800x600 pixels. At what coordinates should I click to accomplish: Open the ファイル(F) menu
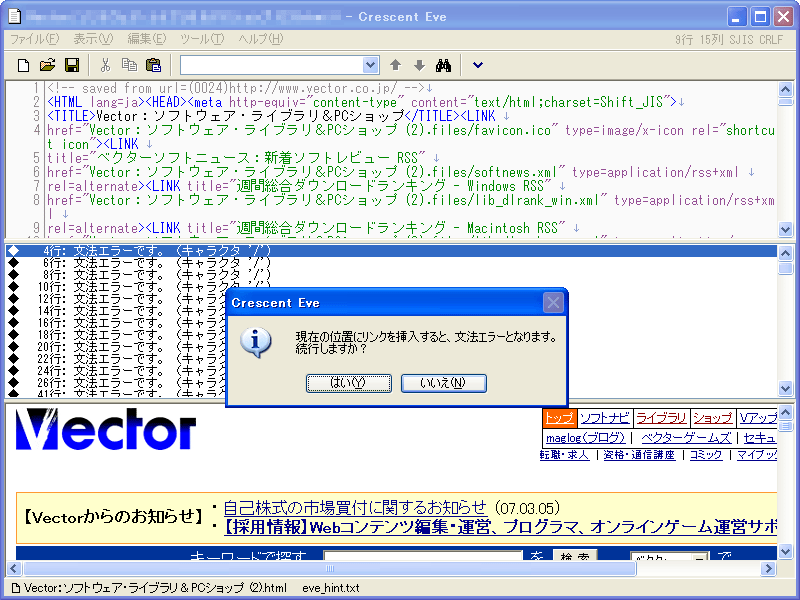35,39
